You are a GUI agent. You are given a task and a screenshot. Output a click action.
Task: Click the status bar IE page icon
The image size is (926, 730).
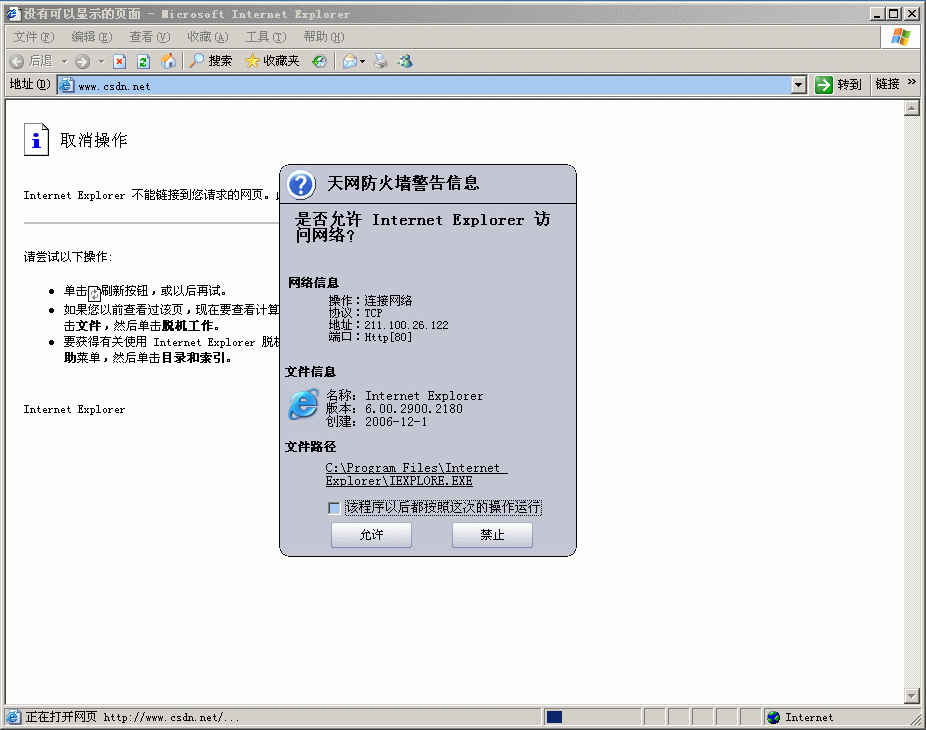click(x=13, y=717)
